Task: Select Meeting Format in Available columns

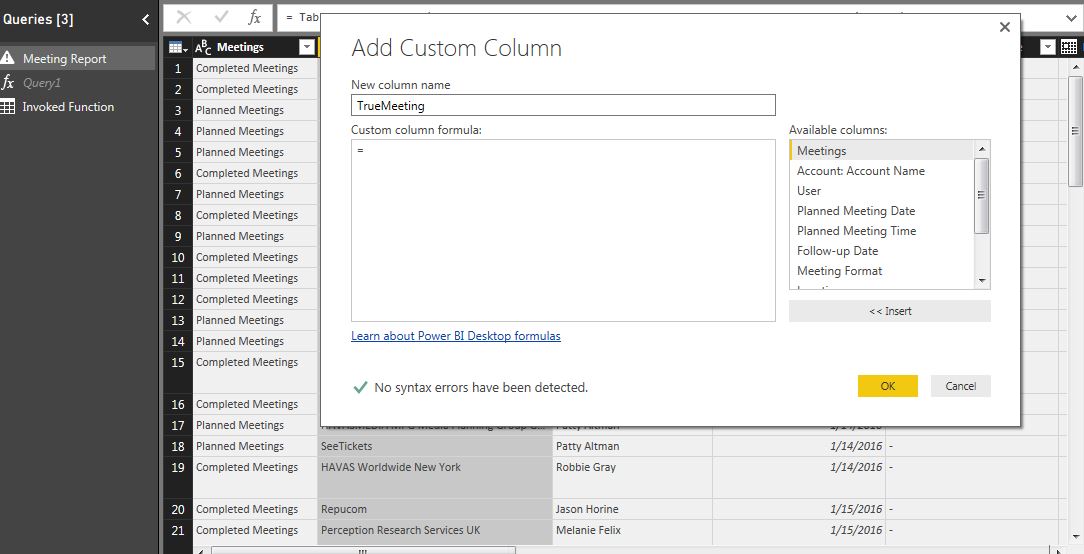Action: [x=881, y=271]
